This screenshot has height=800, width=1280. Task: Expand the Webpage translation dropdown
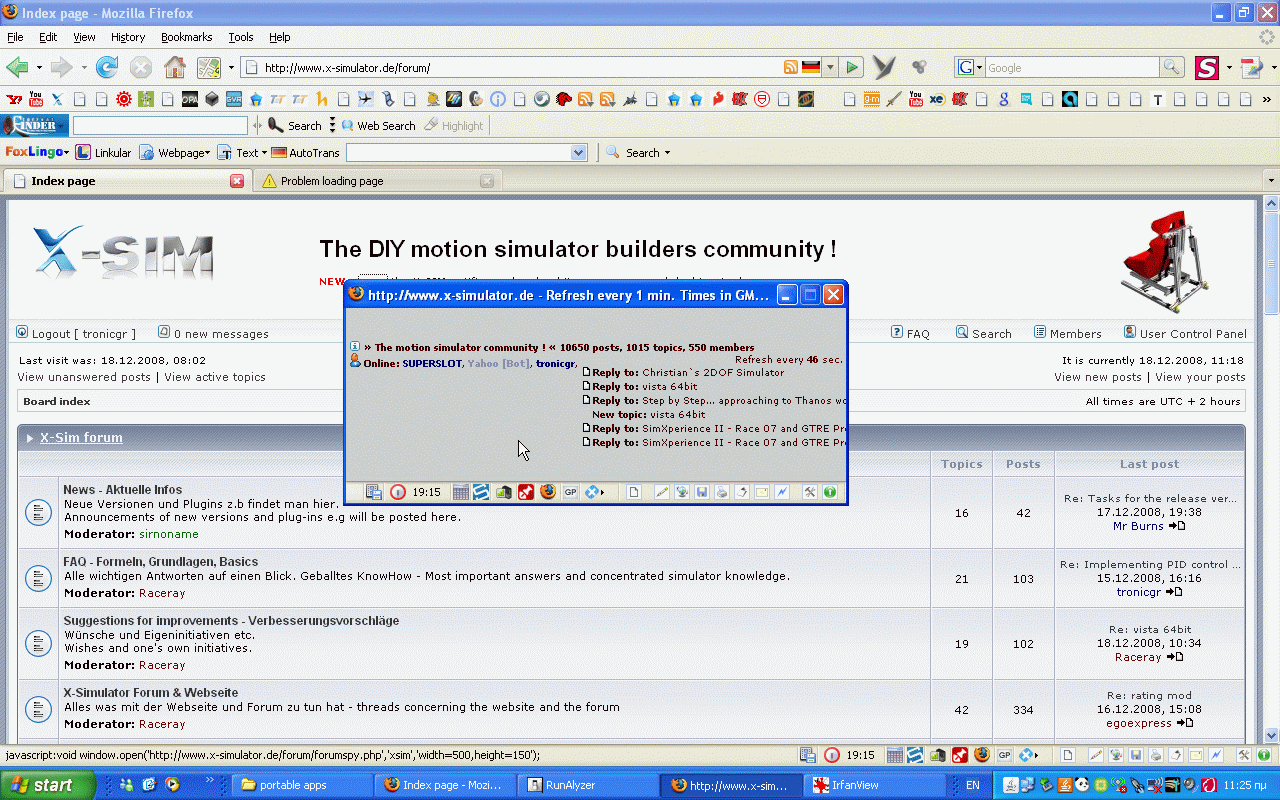tap(175, 153)
